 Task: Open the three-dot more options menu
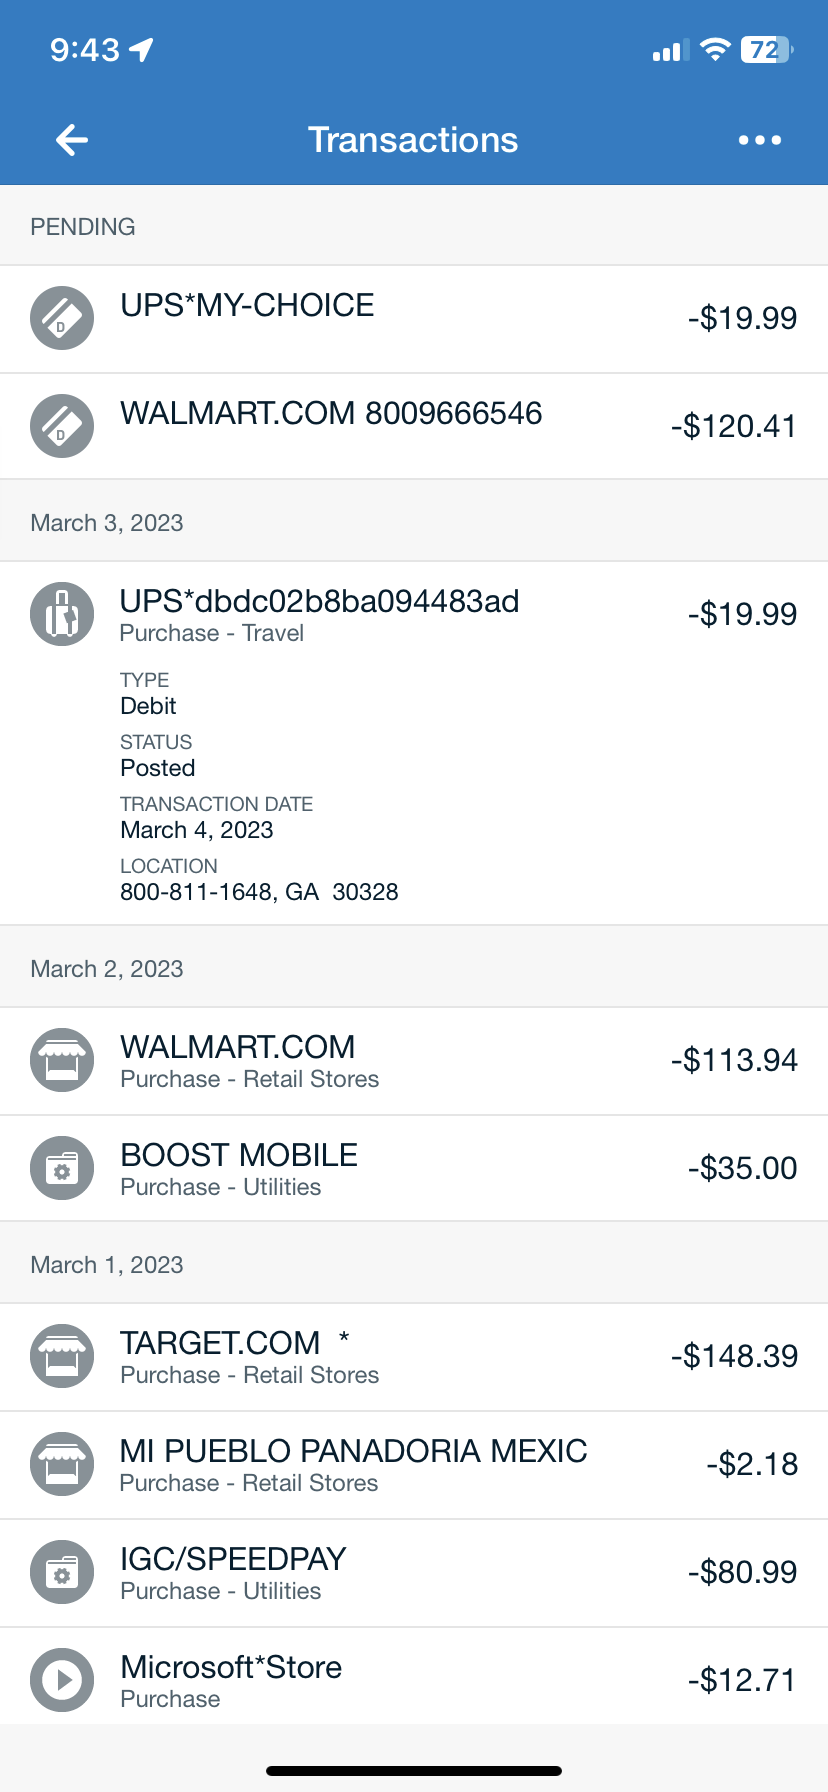(x=759, y=140)
